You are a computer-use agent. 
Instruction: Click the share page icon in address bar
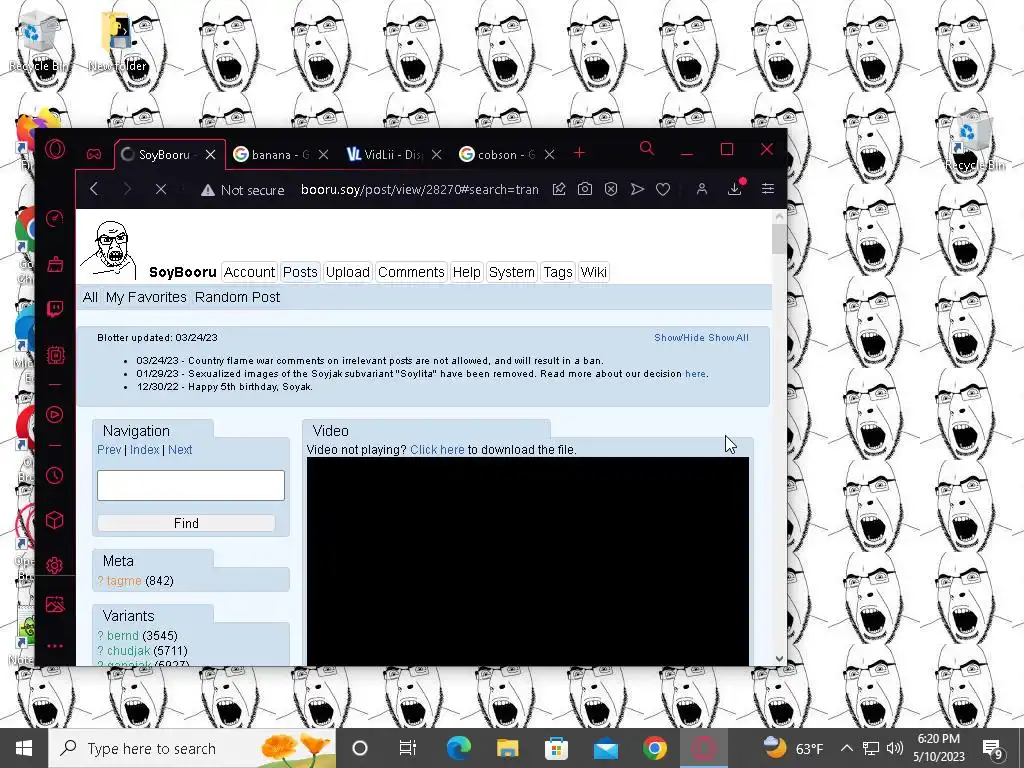click(x=559, y=189)
